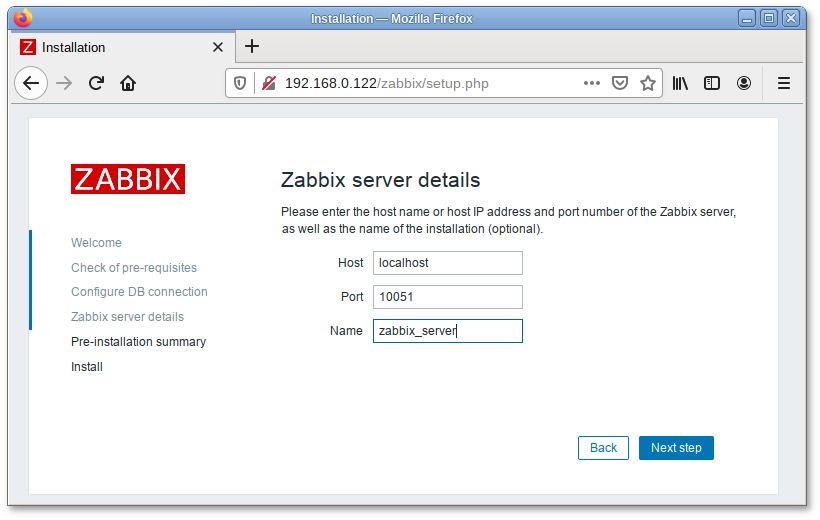Open the Firefox home page
820x520 pixels.
(x=128, y=83)
